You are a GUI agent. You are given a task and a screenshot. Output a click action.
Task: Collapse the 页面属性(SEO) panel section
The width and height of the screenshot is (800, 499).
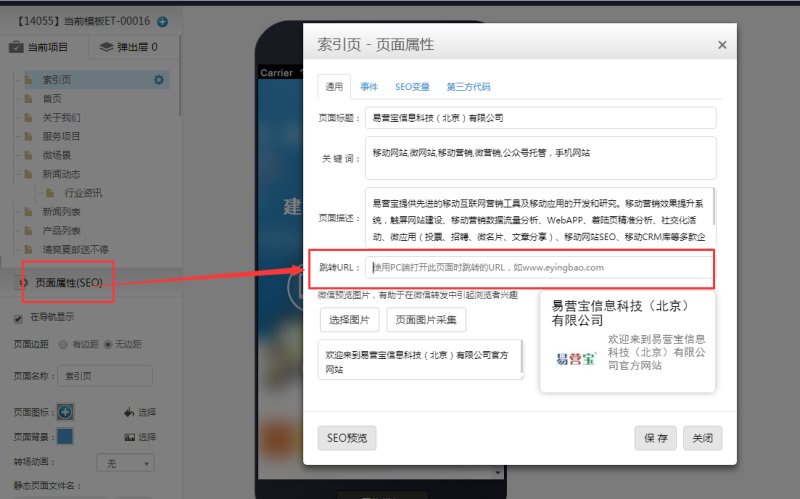[68, 283]
